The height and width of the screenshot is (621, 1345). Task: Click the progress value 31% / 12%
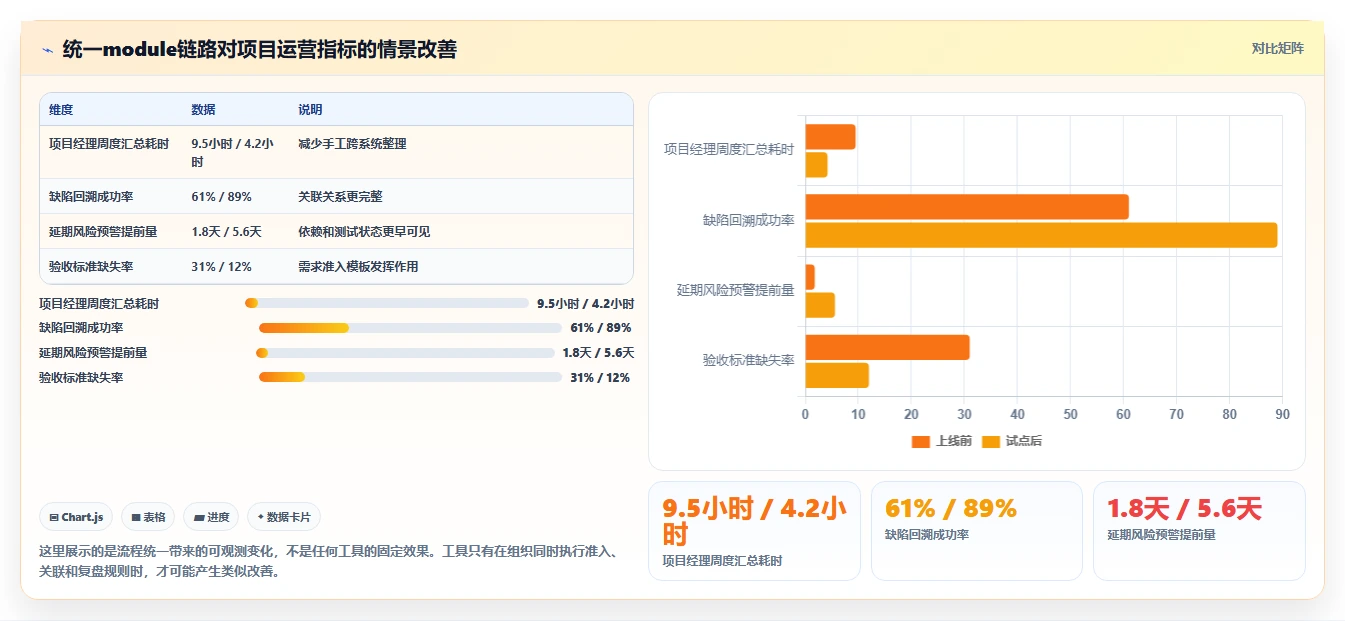(x=600, y=378)
